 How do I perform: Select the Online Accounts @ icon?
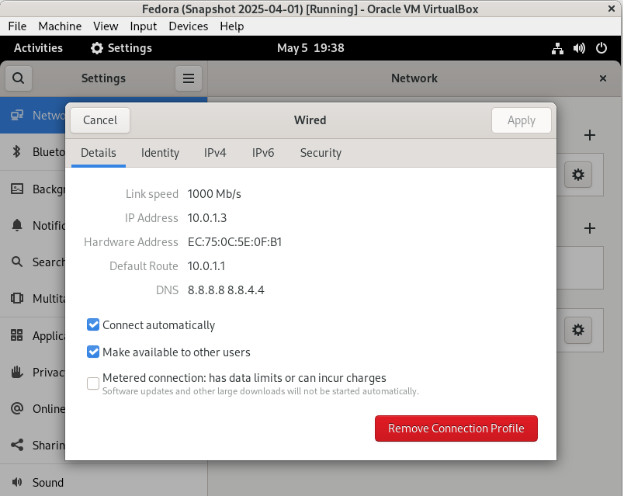(x=17, y=408)
